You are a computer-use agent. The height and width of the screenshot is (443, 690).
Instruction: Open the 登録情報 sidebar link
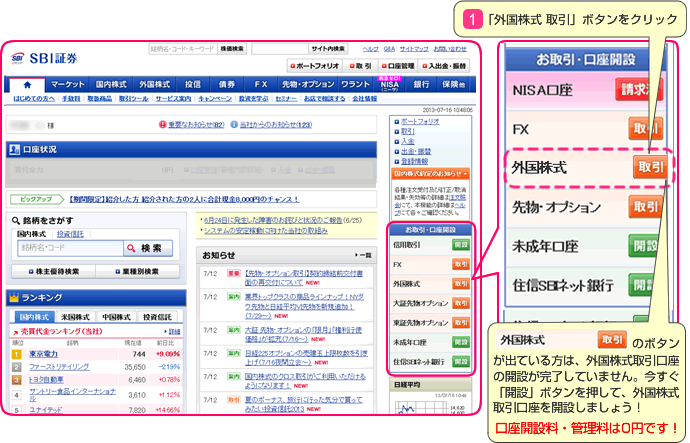414,161
